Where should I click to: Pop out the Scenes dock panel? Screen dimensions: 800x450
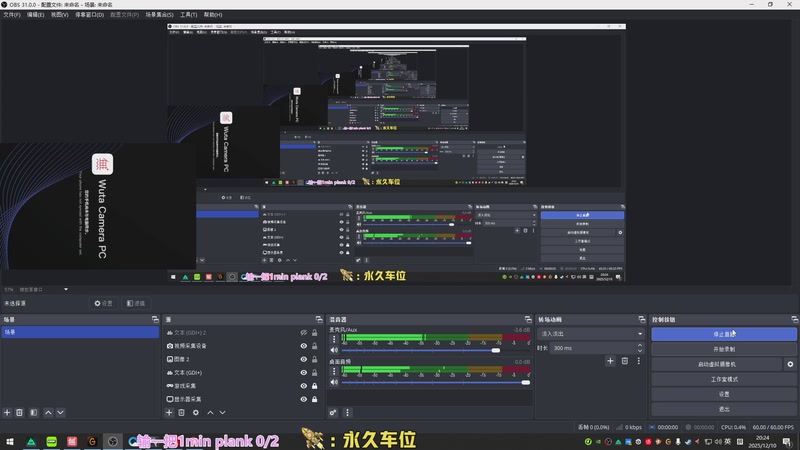[155, 319]
